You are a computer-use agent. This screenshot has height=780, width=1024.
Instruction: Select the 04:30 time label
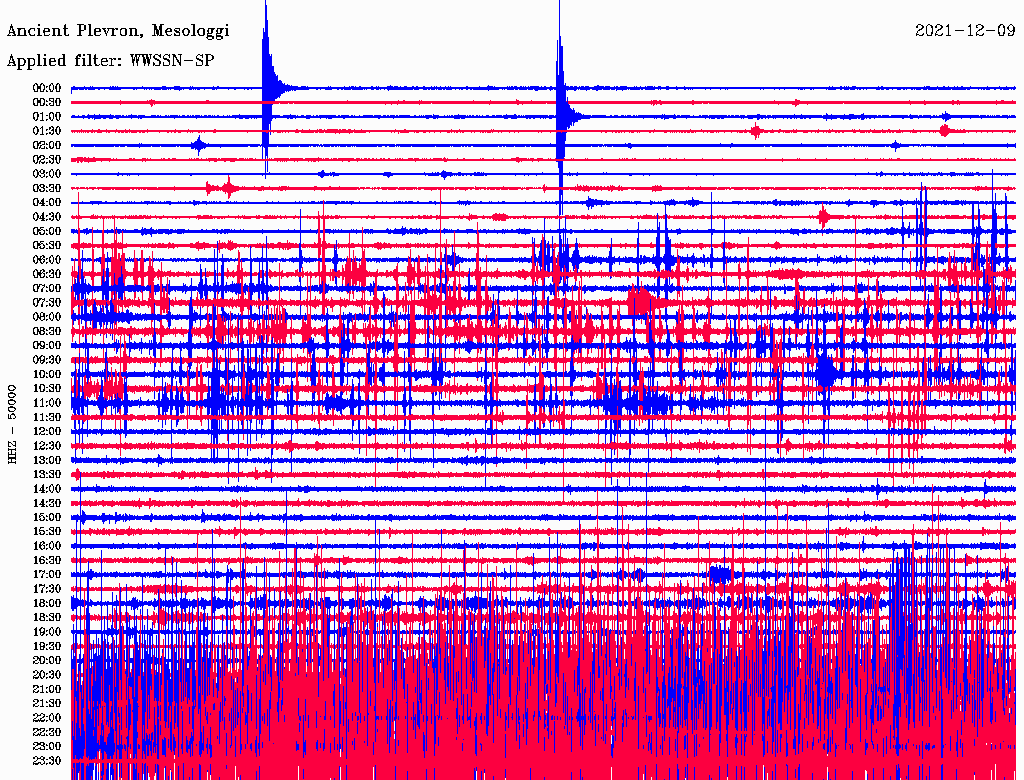[47, 217]
